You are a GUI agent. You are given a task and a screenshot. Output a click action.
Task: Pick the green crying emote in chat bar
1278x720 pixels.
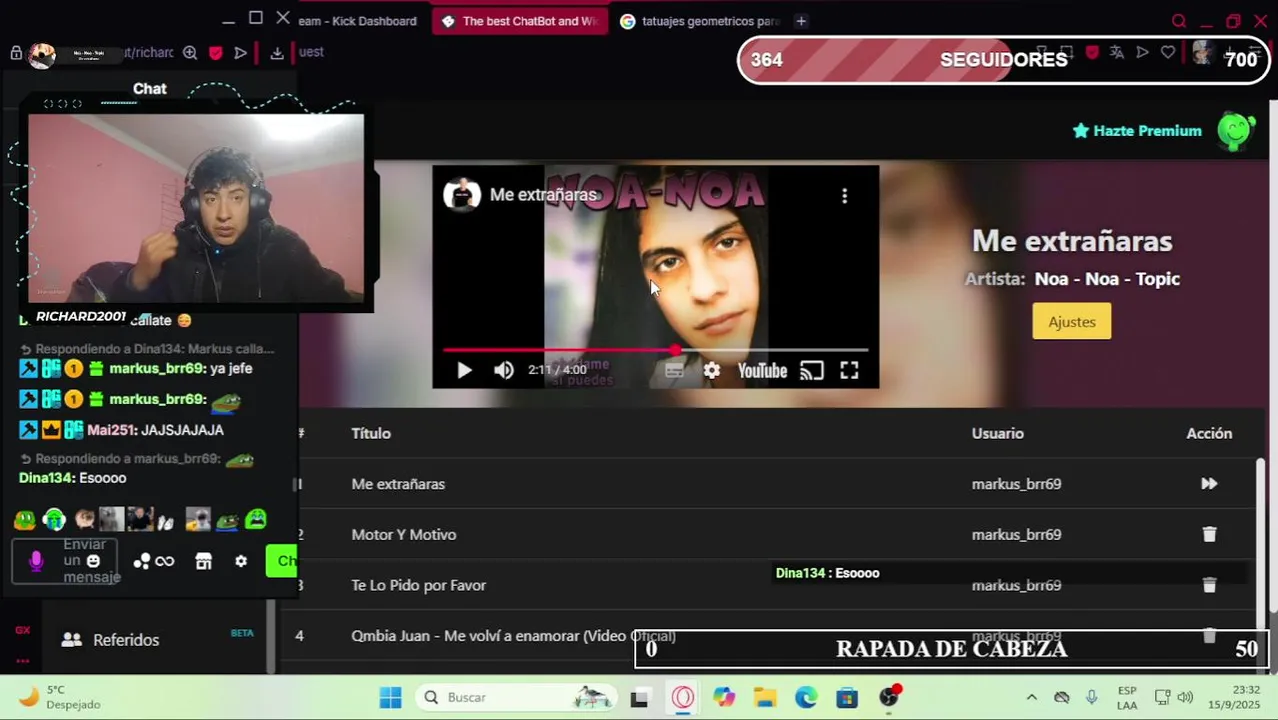tap(256, 519)
